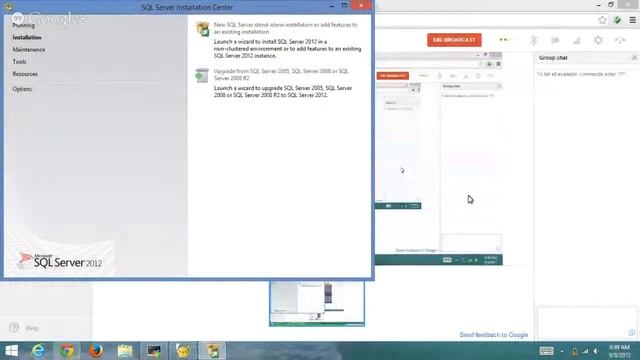Toggle the hangout camera icon

[555, 40]
